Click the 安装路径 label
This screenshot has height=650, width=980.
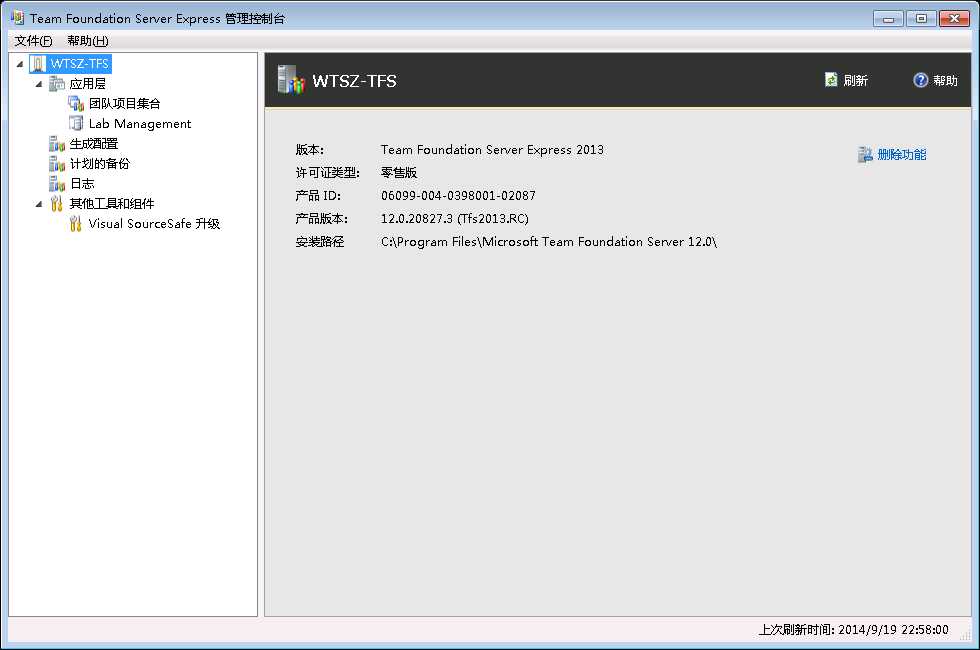tap(319, 242)
